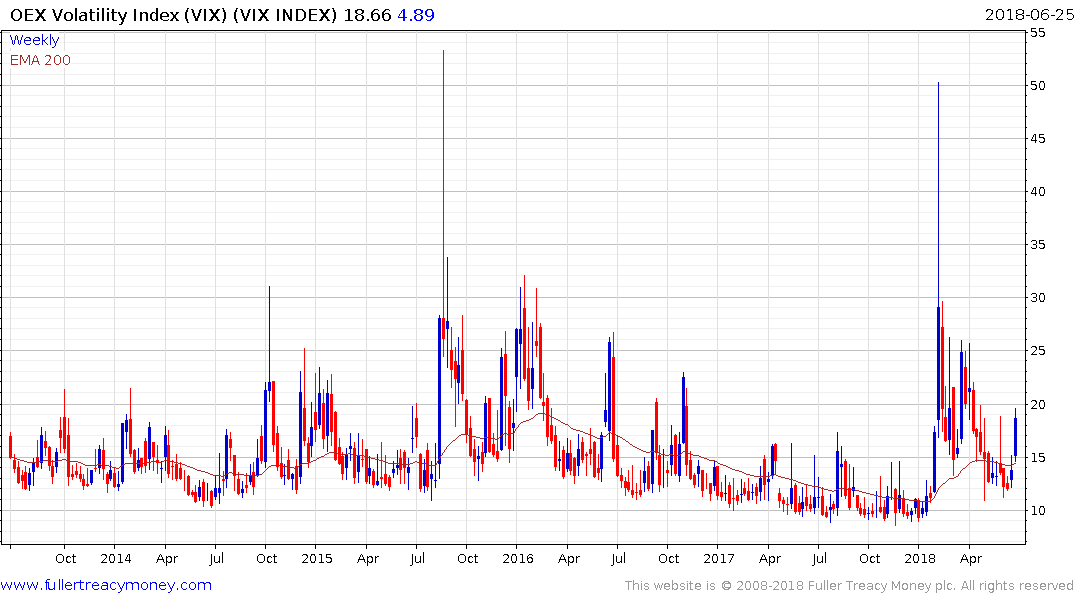Select the 10 y-axis label

(x=1037, y=511)
